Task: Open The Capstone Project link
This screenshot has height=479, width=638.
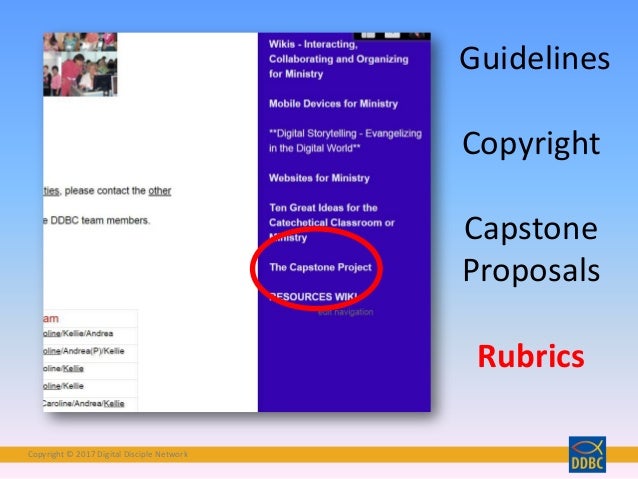Action: pos(320,267)
